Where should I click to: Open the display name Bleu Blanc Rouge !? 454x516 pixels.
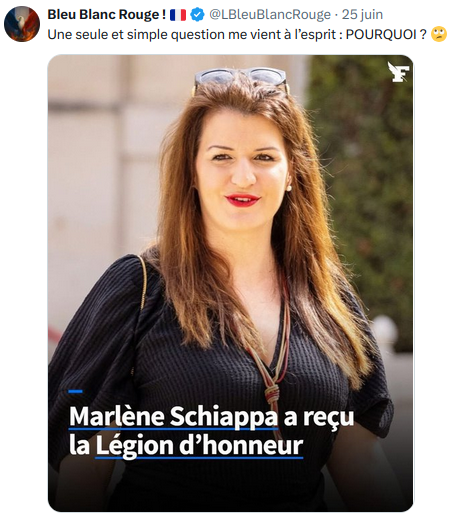pos(107,15)
